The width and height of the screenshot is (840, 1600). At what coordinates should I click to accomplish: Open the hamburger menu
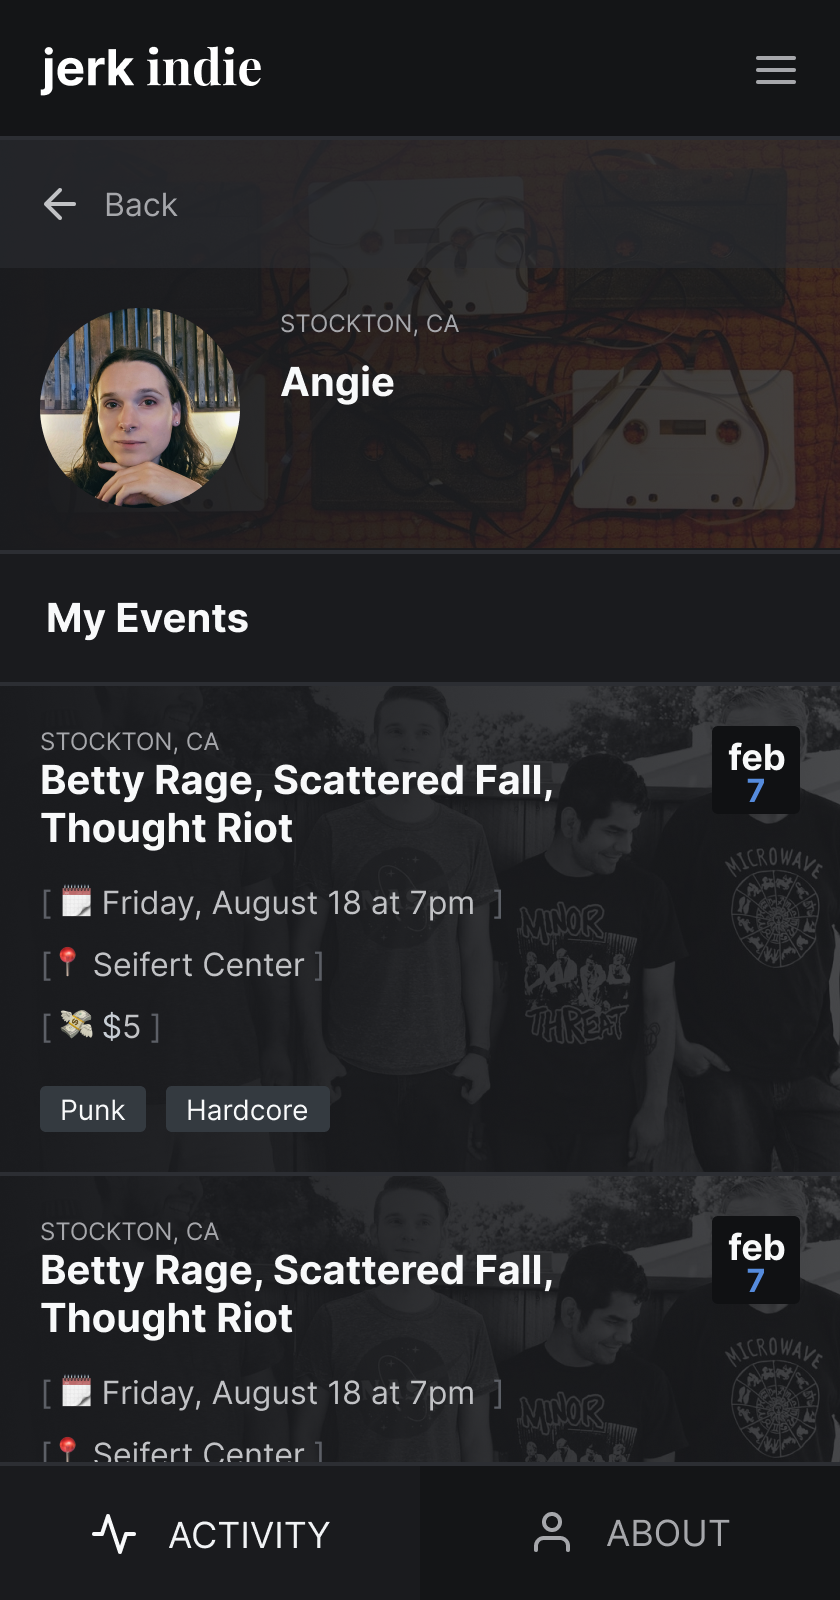[775, 70]
